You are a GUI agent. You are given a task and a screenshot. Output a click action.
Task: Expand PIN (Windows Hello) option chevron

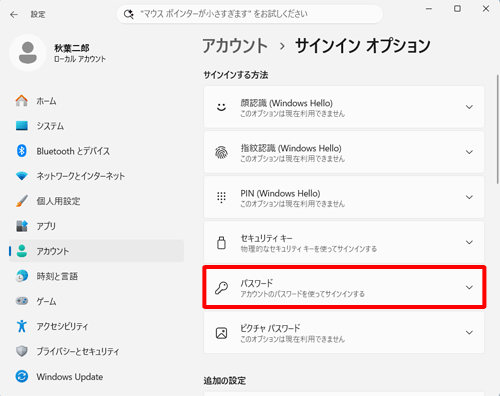(x=469, y=197)
